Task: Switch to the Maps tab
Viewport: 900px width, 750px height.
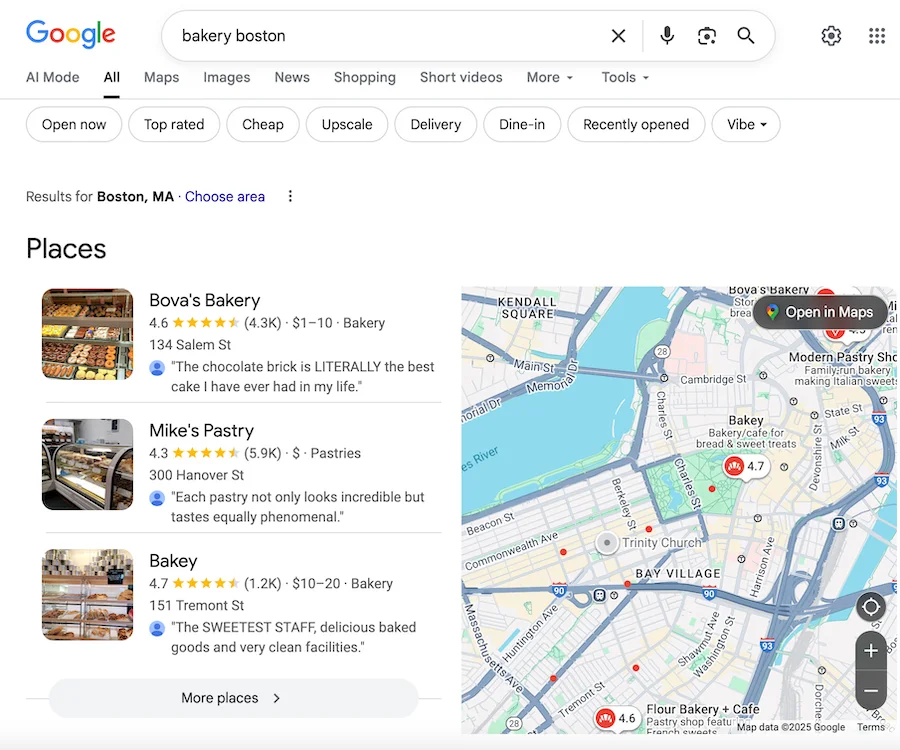Action: pyautogui.click(x=161, y=77)
